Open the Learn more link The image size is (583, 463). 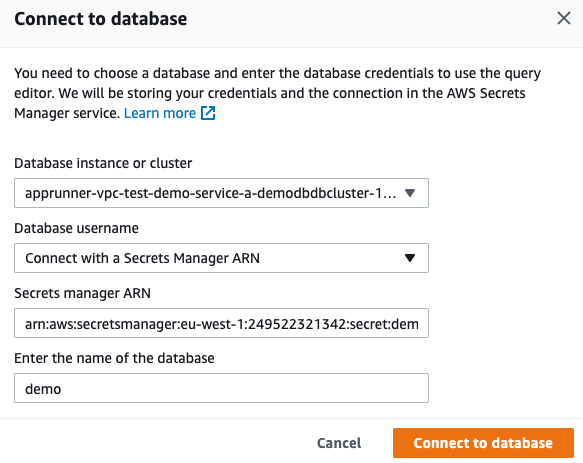point(160,113)
